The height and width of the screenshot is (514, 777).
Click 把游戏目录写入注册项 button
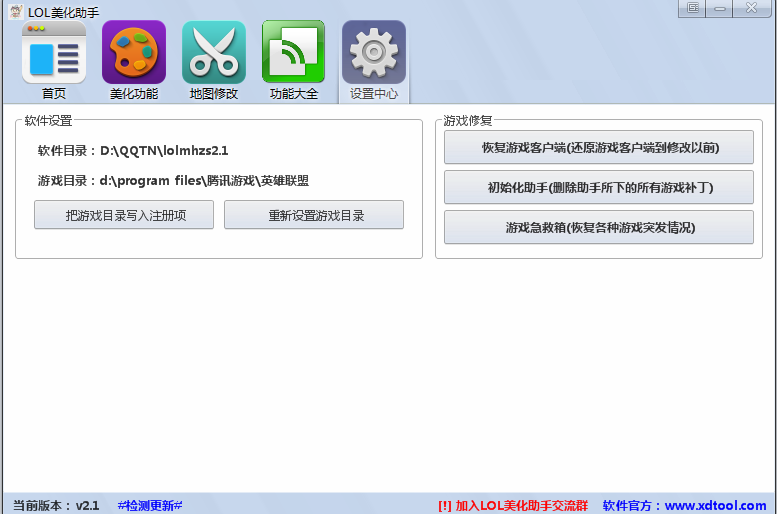click(x=124, y=215)
